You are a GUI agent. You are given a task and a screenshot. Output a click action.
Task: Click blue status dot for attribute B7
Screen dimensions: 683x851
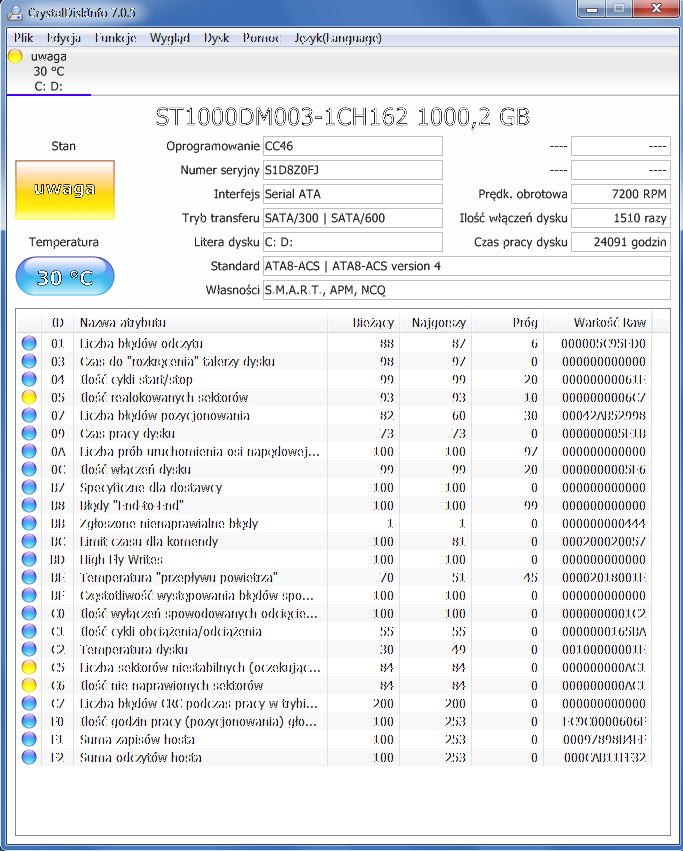(x=29, y=487)
